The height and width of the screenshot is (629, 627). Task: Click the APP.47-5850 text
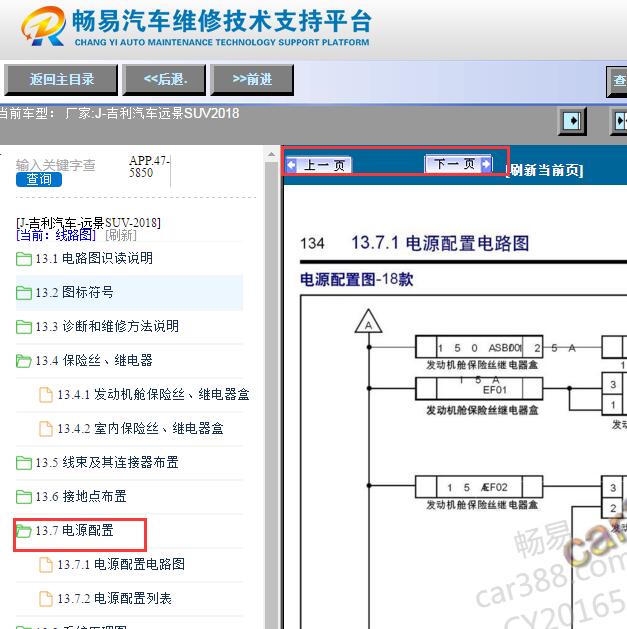point(149,167)
